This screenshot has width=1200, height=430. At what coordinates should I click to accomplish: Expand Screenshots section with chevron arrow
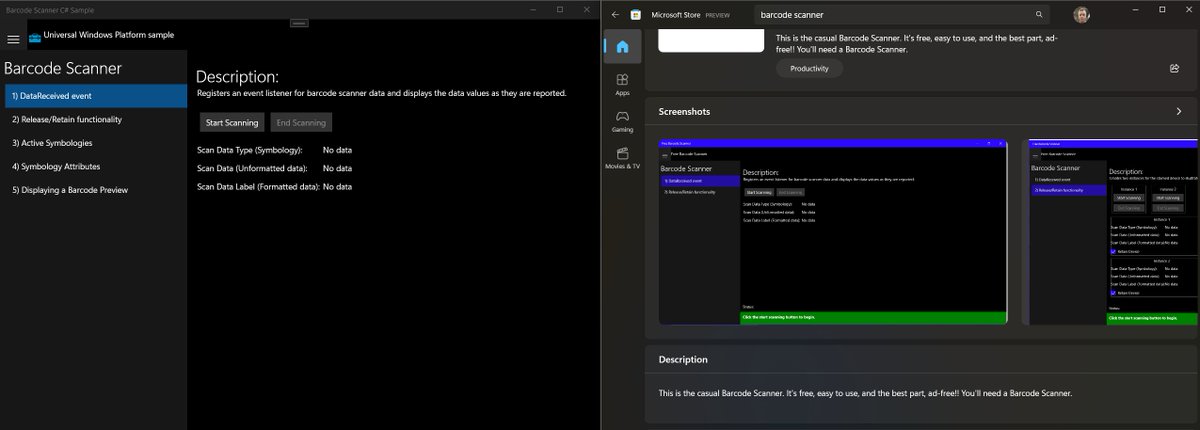point(1179,111)
